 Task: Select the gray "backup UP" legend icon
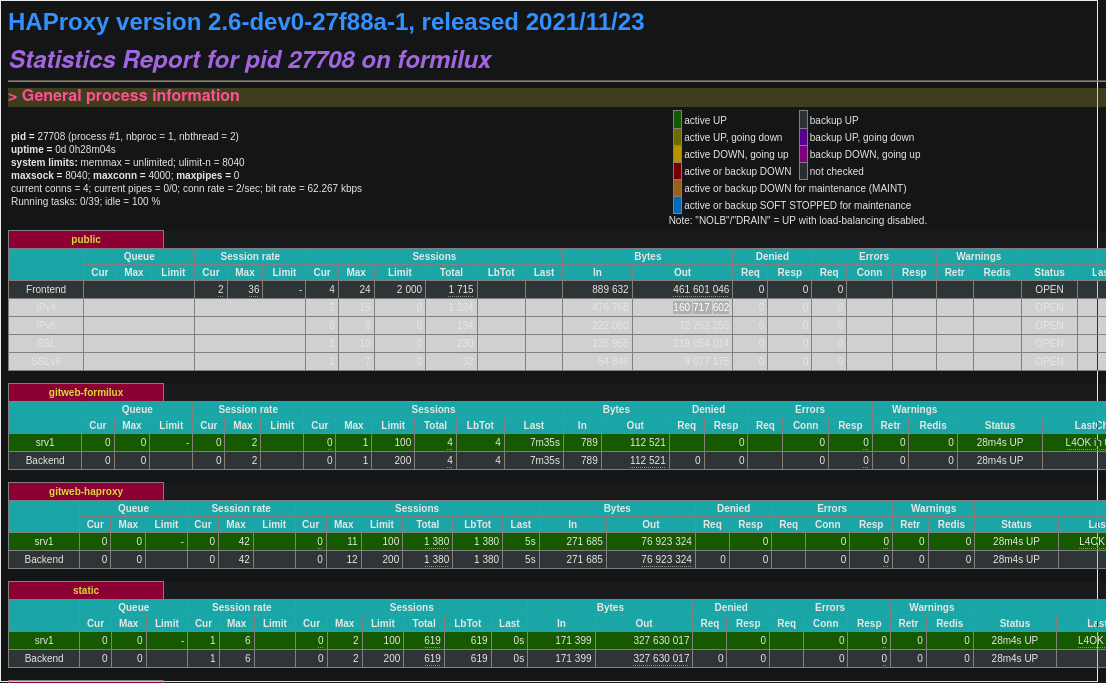tap(804, 120)
